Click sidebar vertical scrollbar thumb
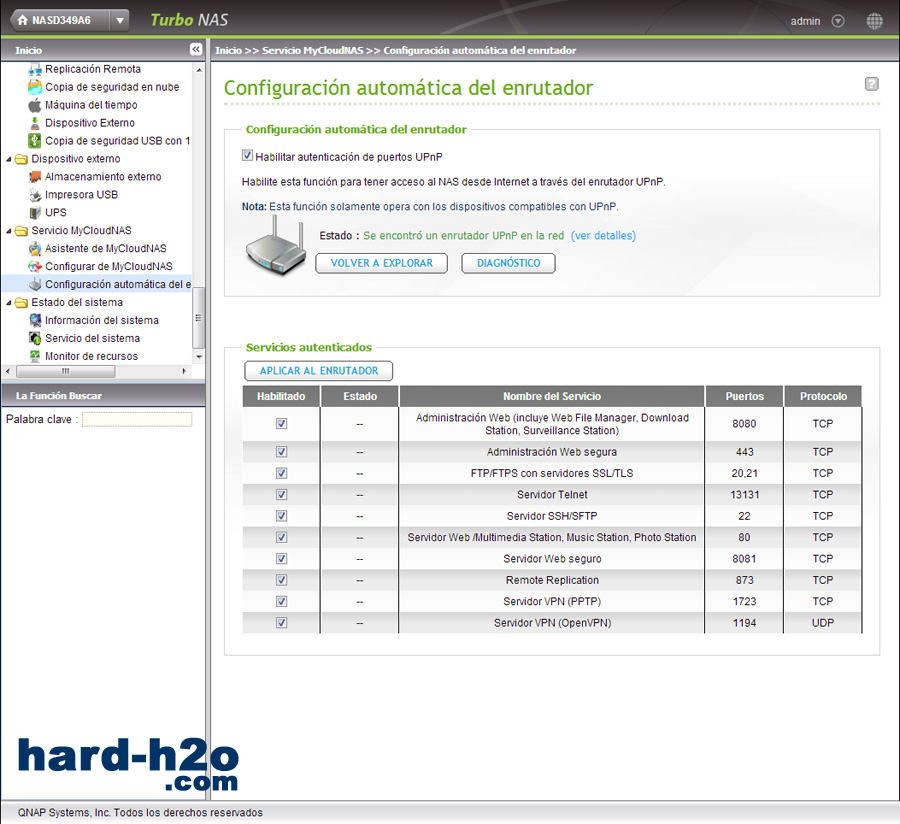 [x=199, y=318]
